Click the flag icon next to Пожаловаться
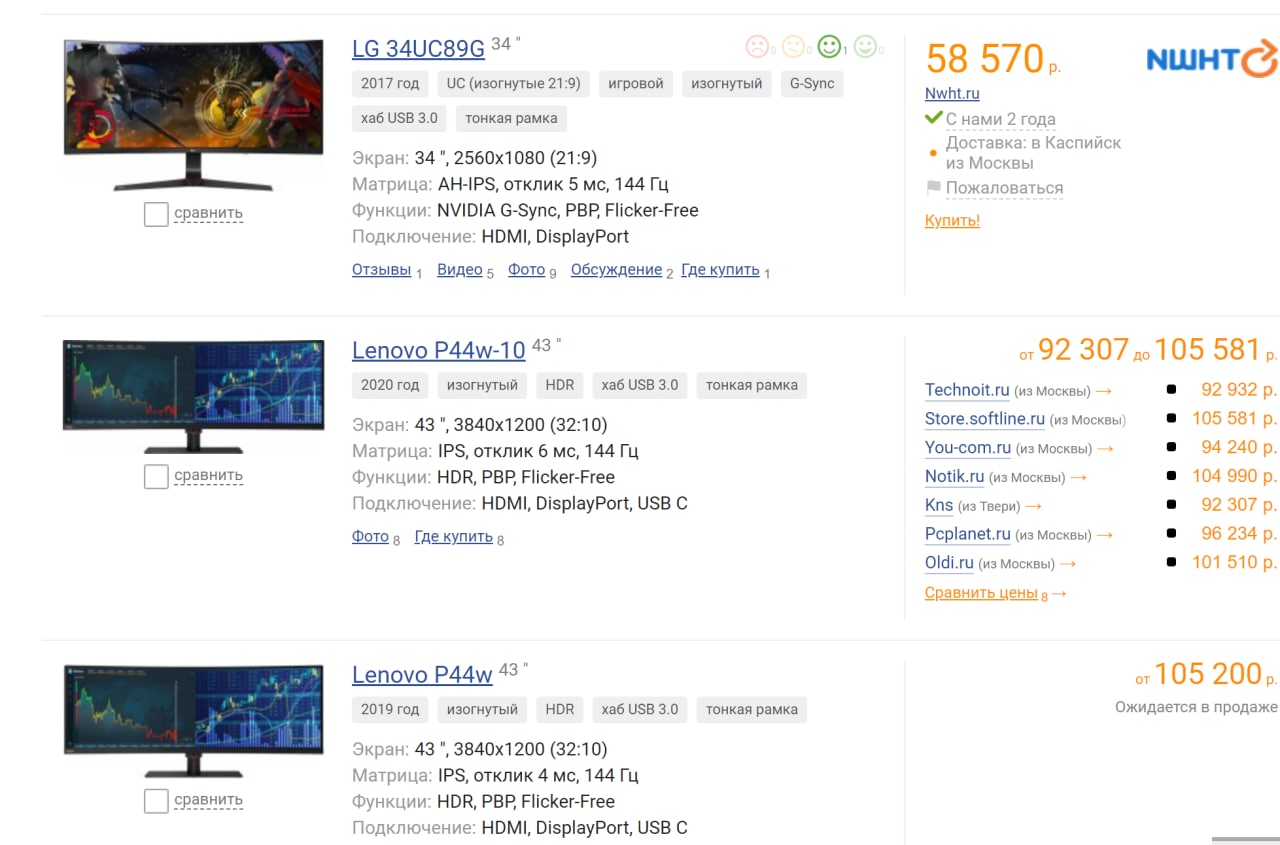The image size is (1280, 845). 933,187
